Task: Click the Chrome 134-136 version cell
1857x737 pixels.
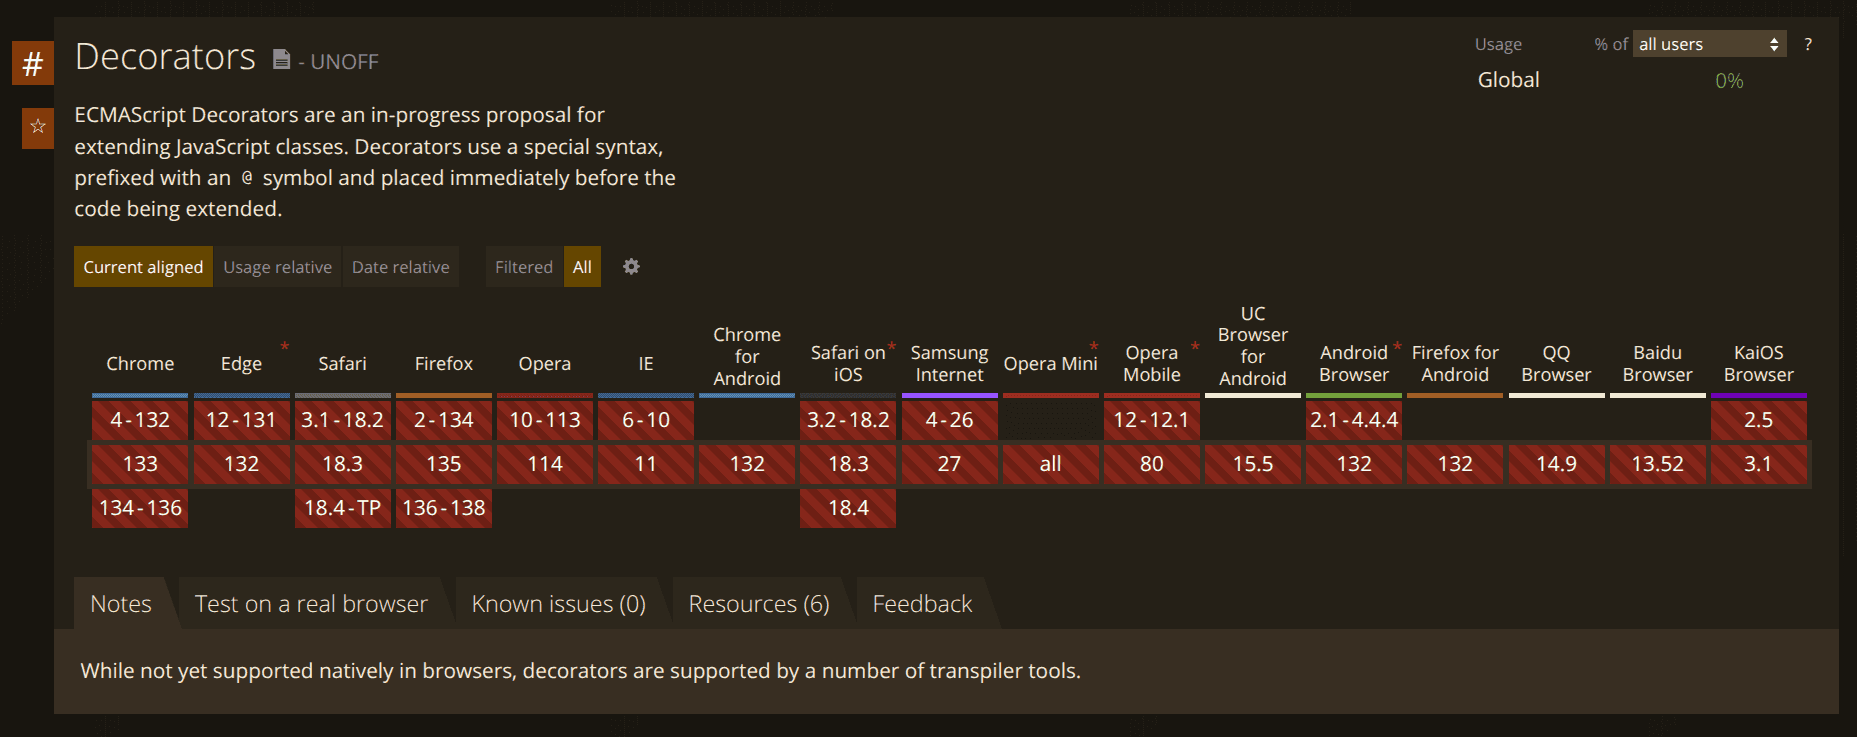Action: (140, 508)
